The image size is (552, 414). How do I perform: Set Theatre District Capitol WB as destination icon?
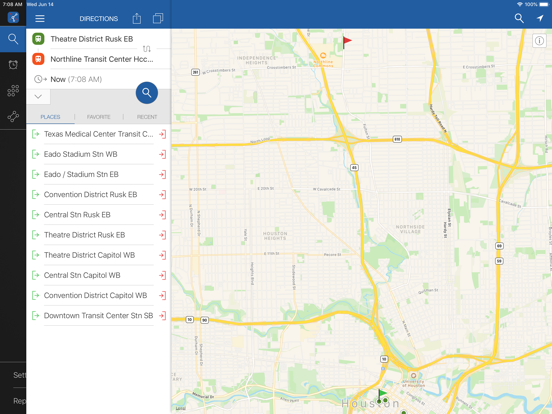(162, 255)
